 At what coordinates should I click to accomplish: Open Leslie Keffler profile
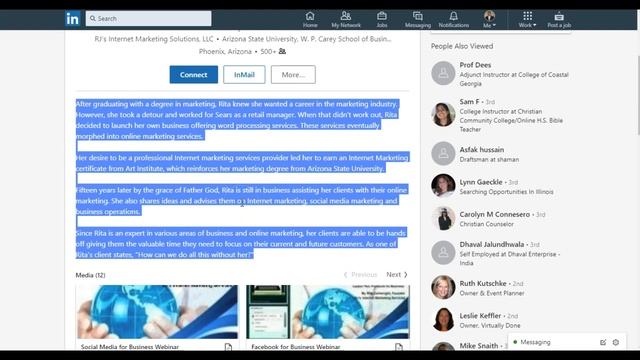pyautogui.click(x=480, y=316)
